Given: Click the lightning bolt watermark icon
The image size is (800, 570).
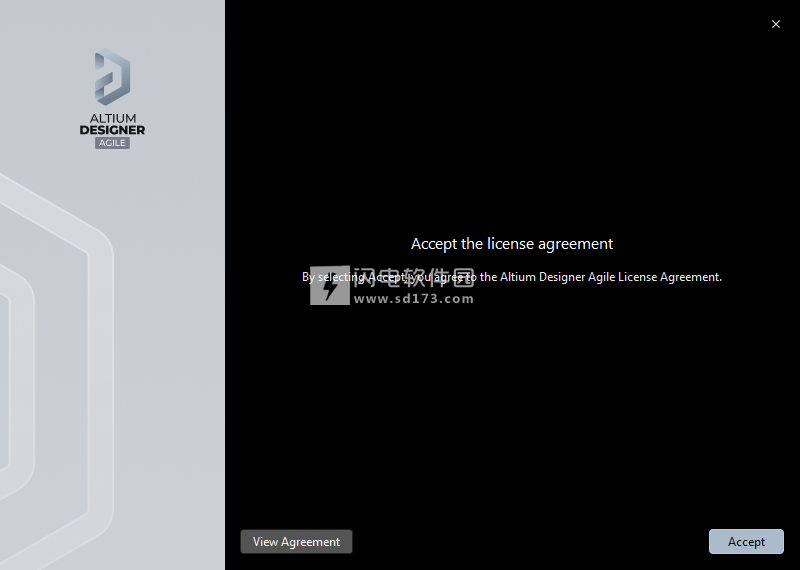Looking at the screenshot, I should pyautogui.click(x=329, y=285).
